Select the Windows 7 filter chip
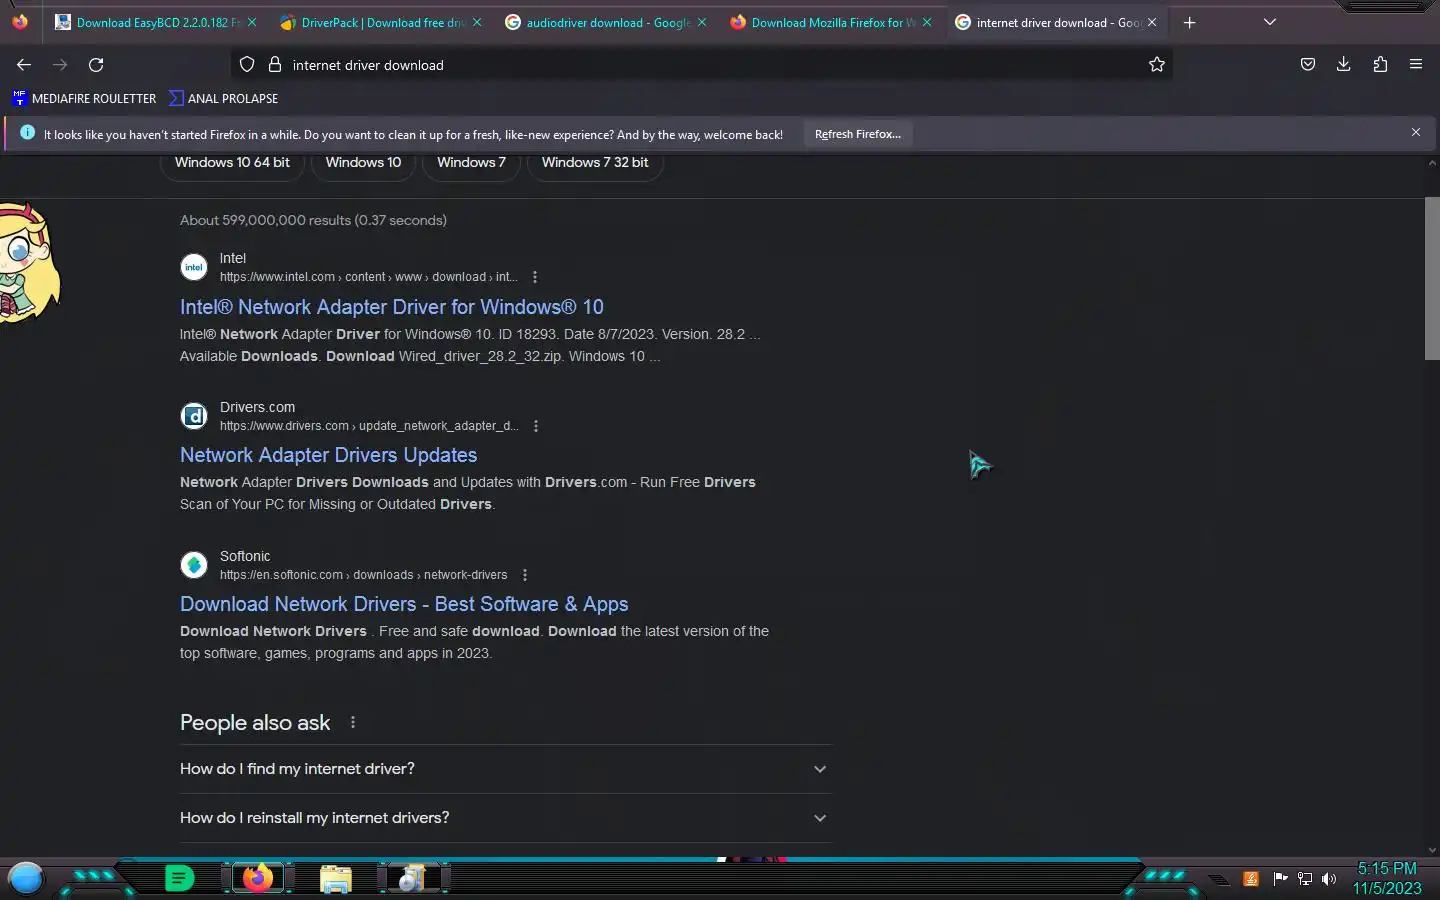 pyautogui.click(x=471, y=162)
